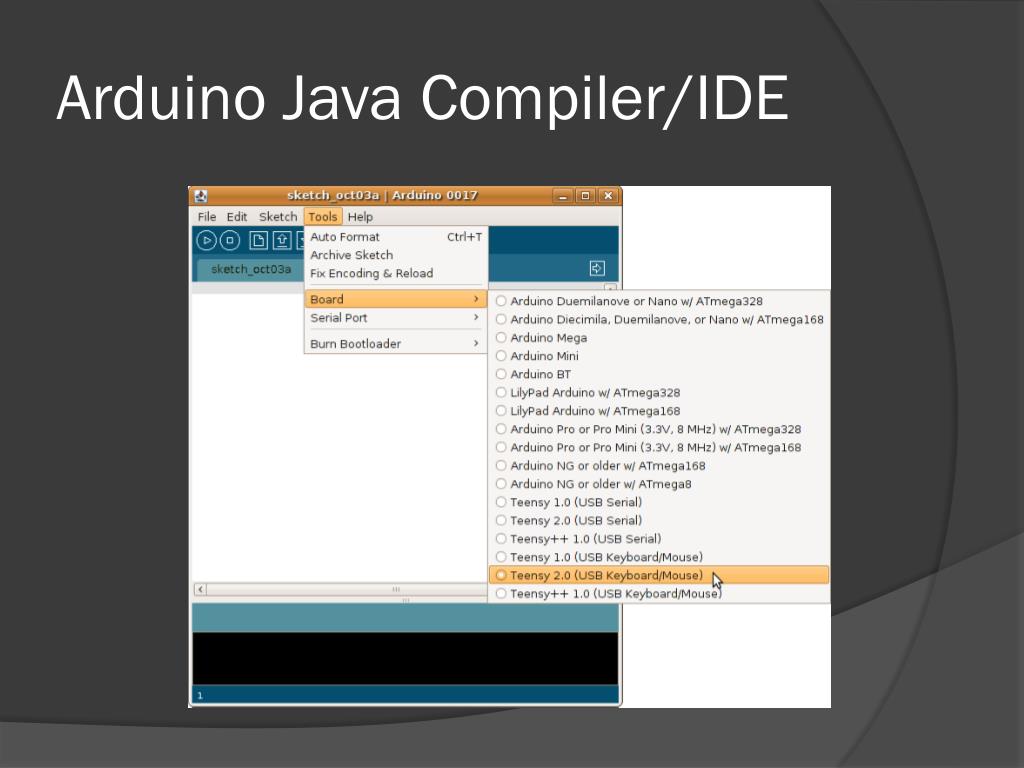The width and height of the screenshot is (1024, 768).
Task: Click the editor horizontal scrollbar track
Action: pos(347,590)
